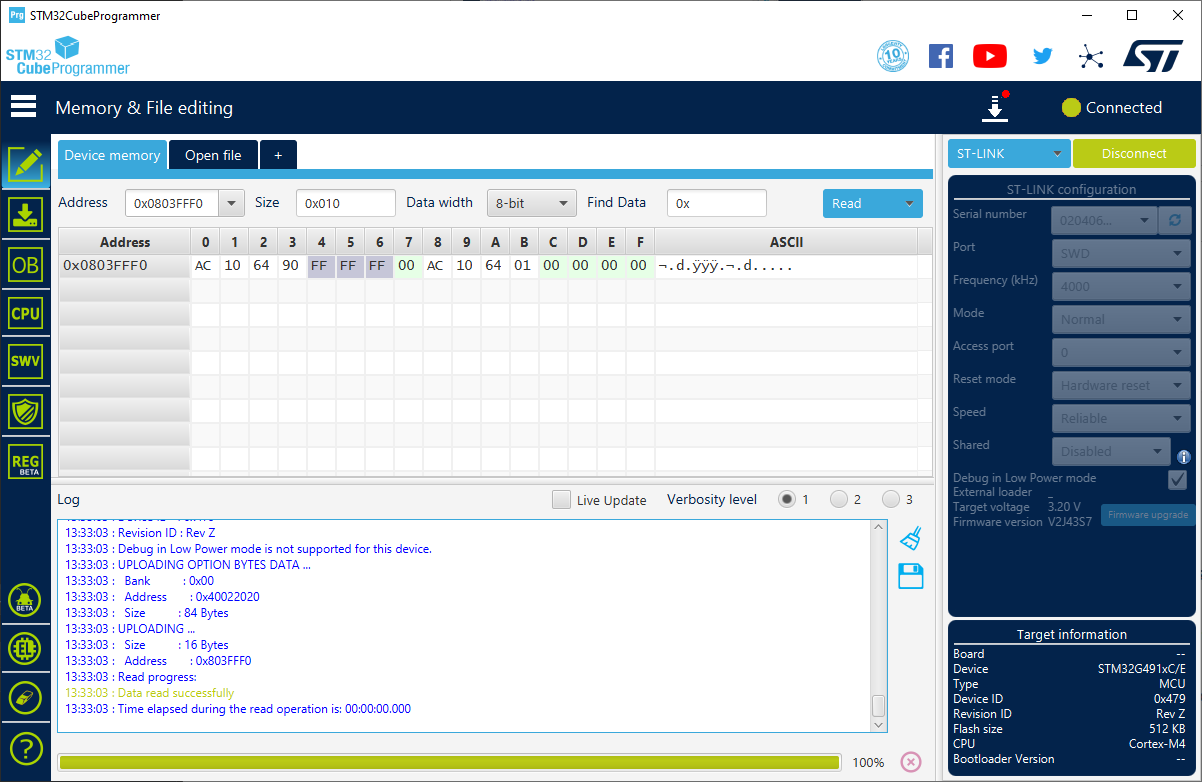Expand the Read mode dropdown arrow
1202x782 pixels.
908,203
